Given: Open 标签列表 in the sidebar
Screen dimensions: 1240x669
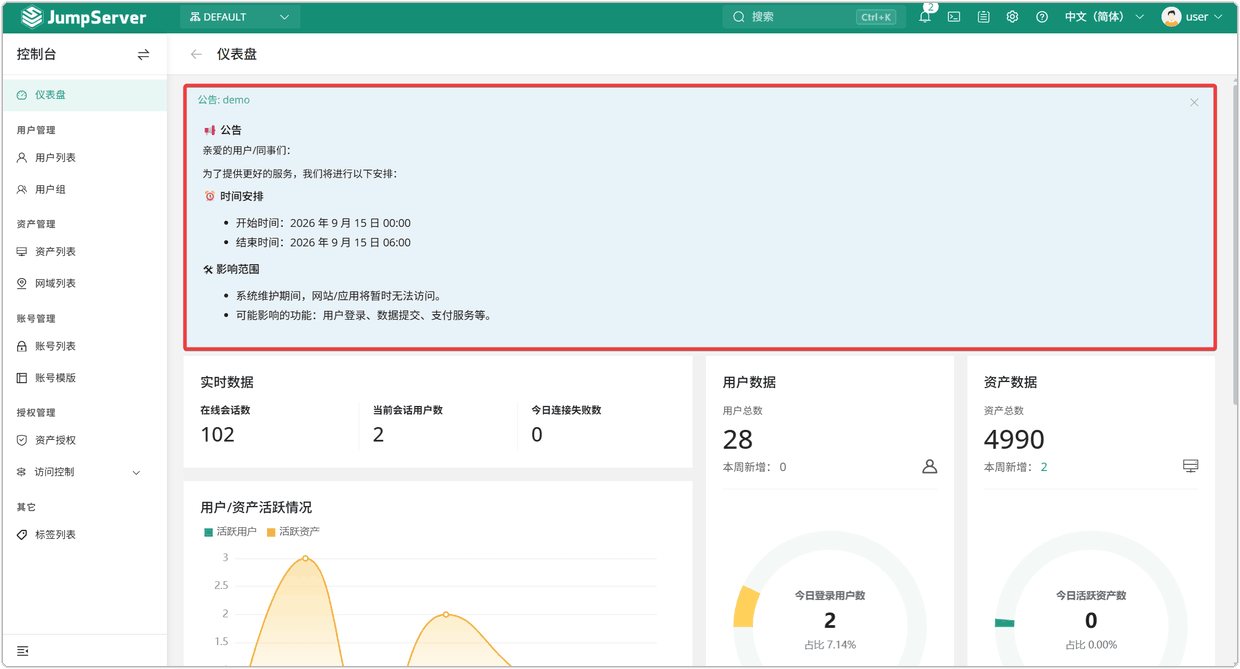Looking at the screenshot, I should point(84,535).
